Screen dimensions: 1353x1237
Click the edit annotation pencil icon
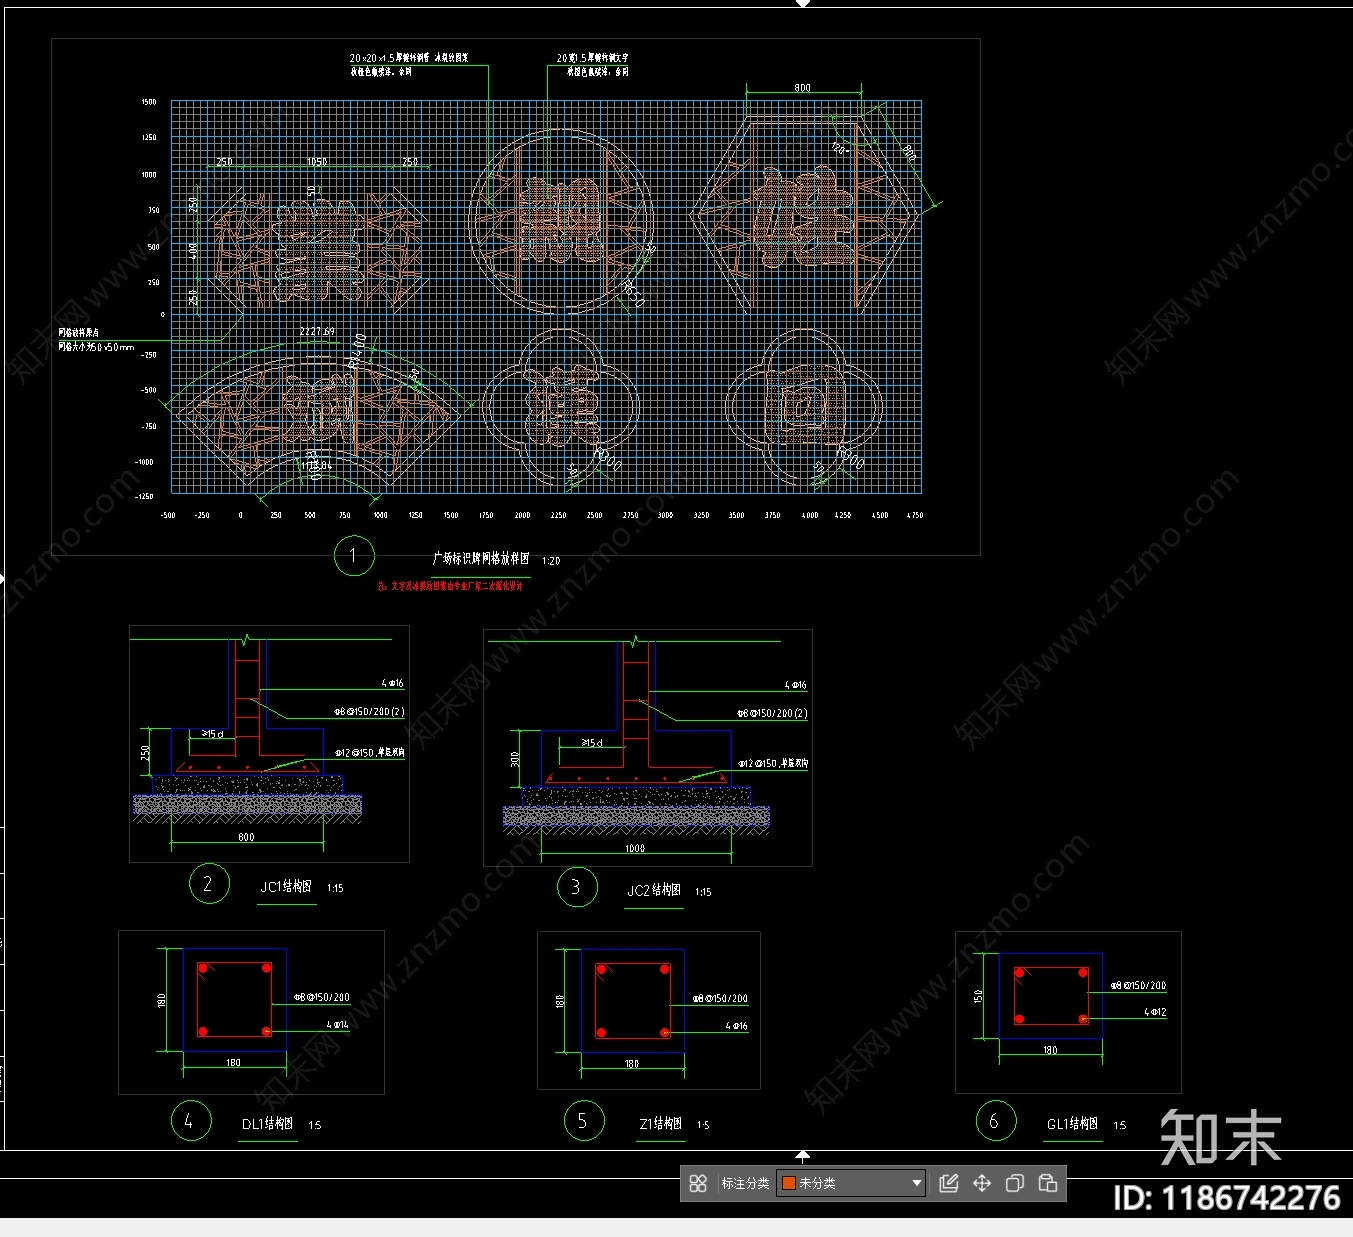949,1183
